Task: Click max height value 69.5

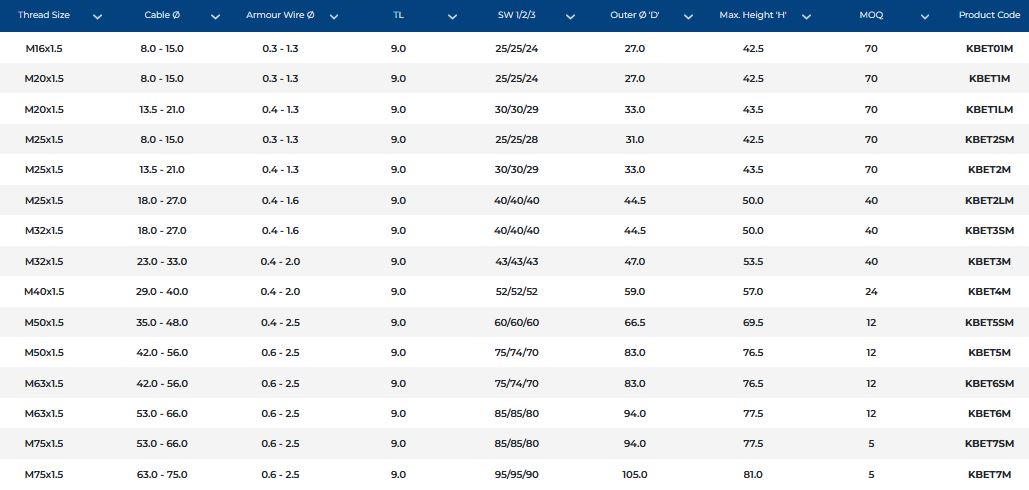Action: click(x=753, y=323)
